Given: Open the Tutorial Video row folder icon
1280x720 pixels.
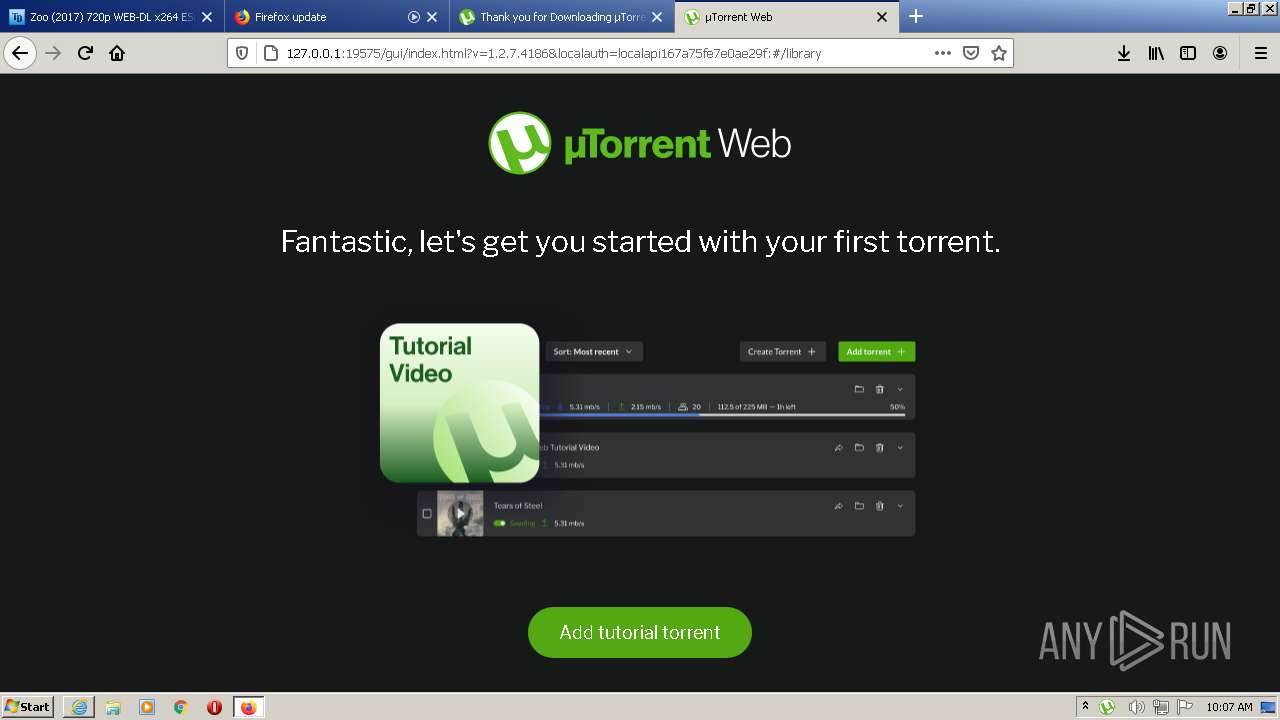Looking at the screenshot, I should click(x=859, y=448).
